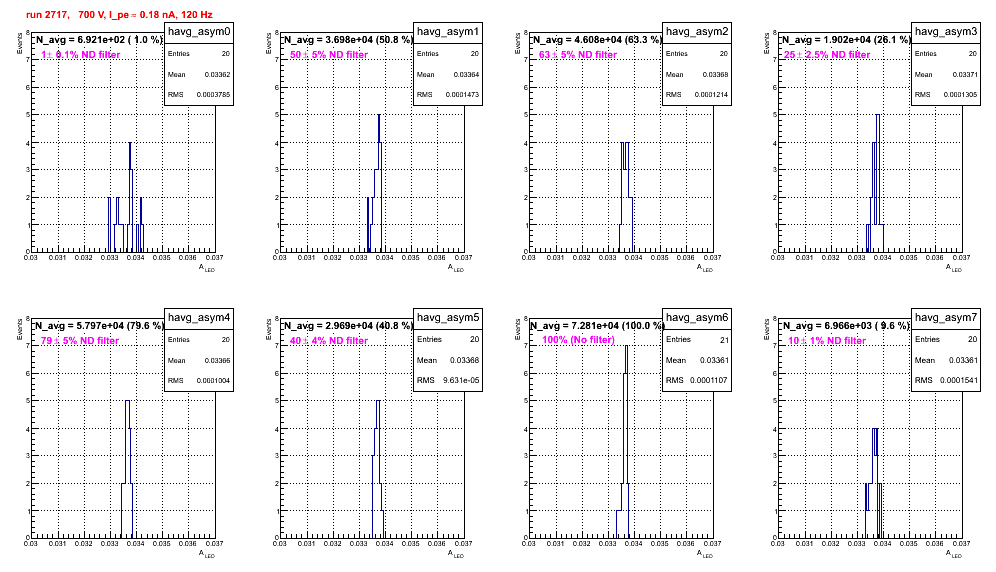This screenshot has height=572, width=996.
Task: Click Mean value 0.03371 in havg_asym3
Action: pyautogui.click(x=964, y=74)
